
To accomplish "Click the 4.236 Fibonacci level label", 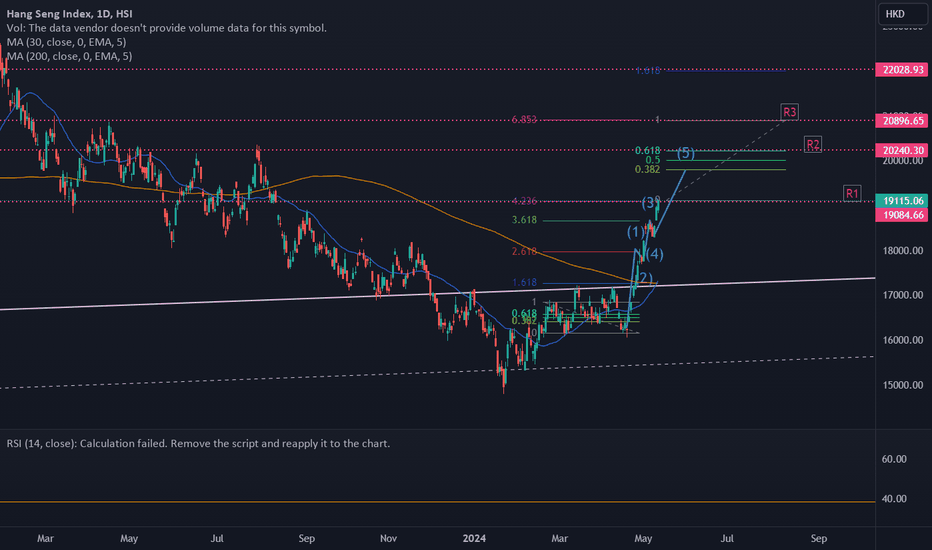I will [x=524, y=202].
